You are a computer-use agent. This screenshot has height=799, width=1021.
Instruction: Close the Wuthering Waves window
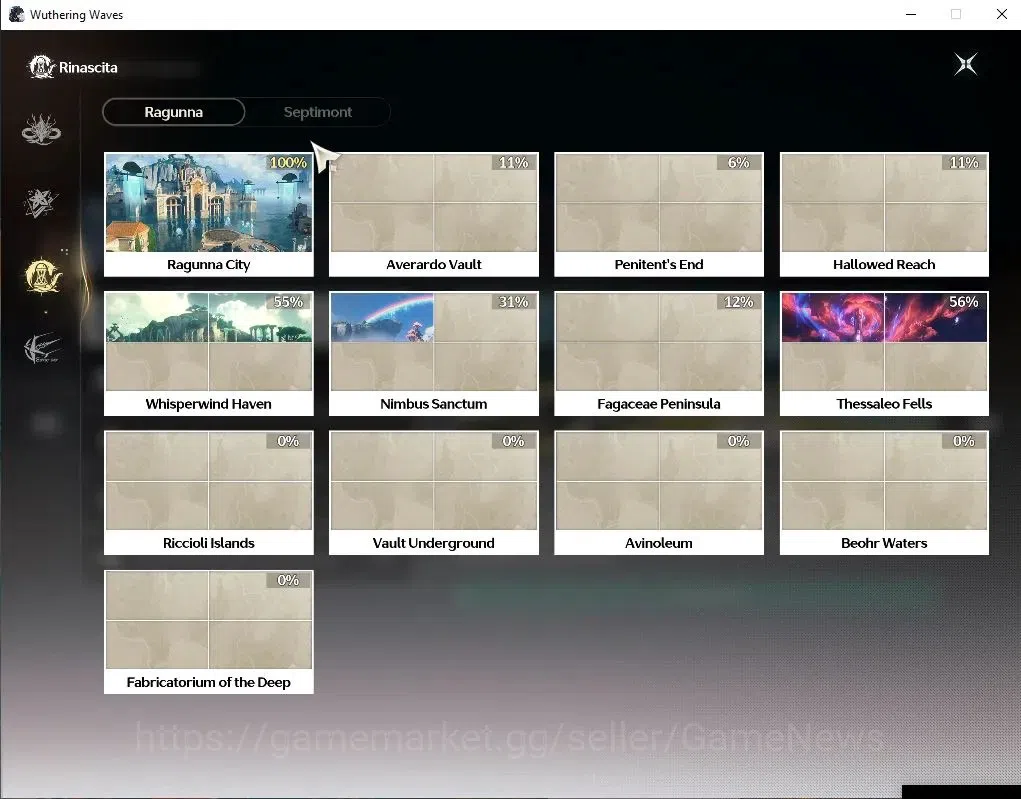coord(1001,14)
